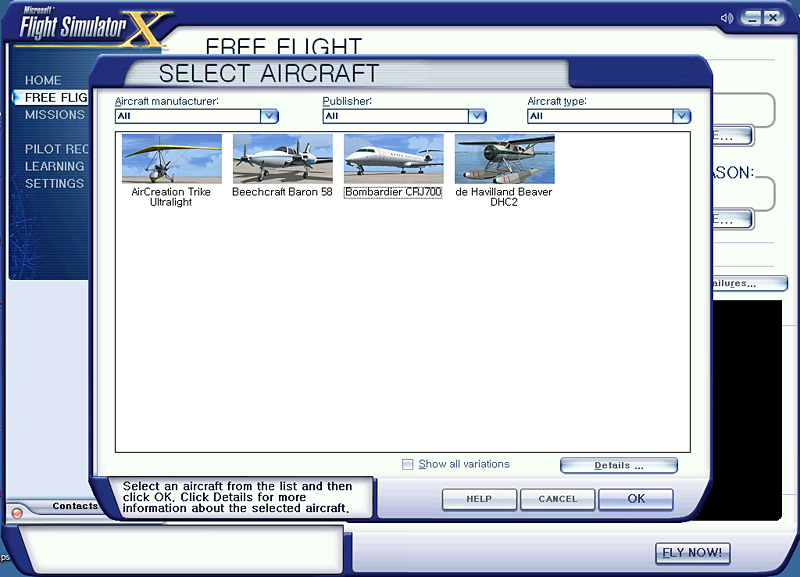Open FREE FLIGHT in the sidebar

[x=51, y=97]
